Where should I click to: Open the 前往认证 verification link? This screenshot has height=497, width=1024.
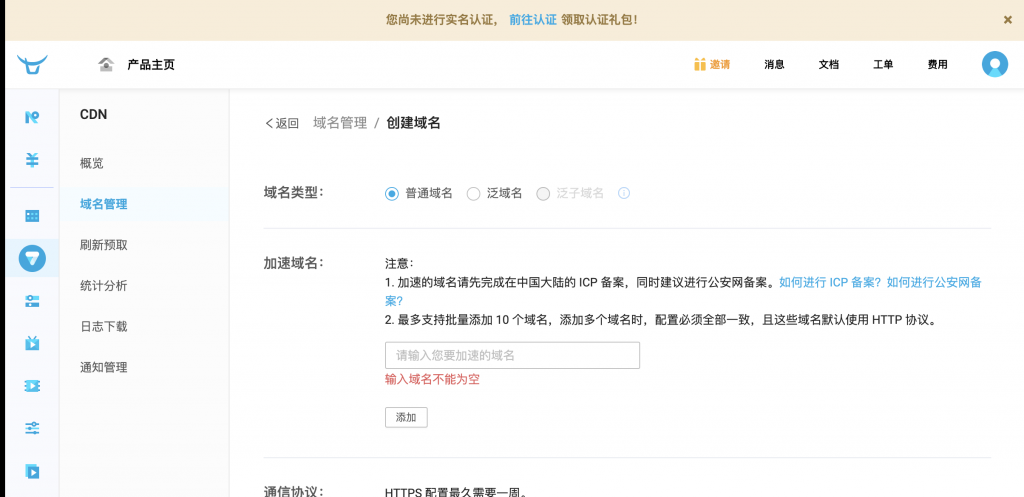coord(533,20)
